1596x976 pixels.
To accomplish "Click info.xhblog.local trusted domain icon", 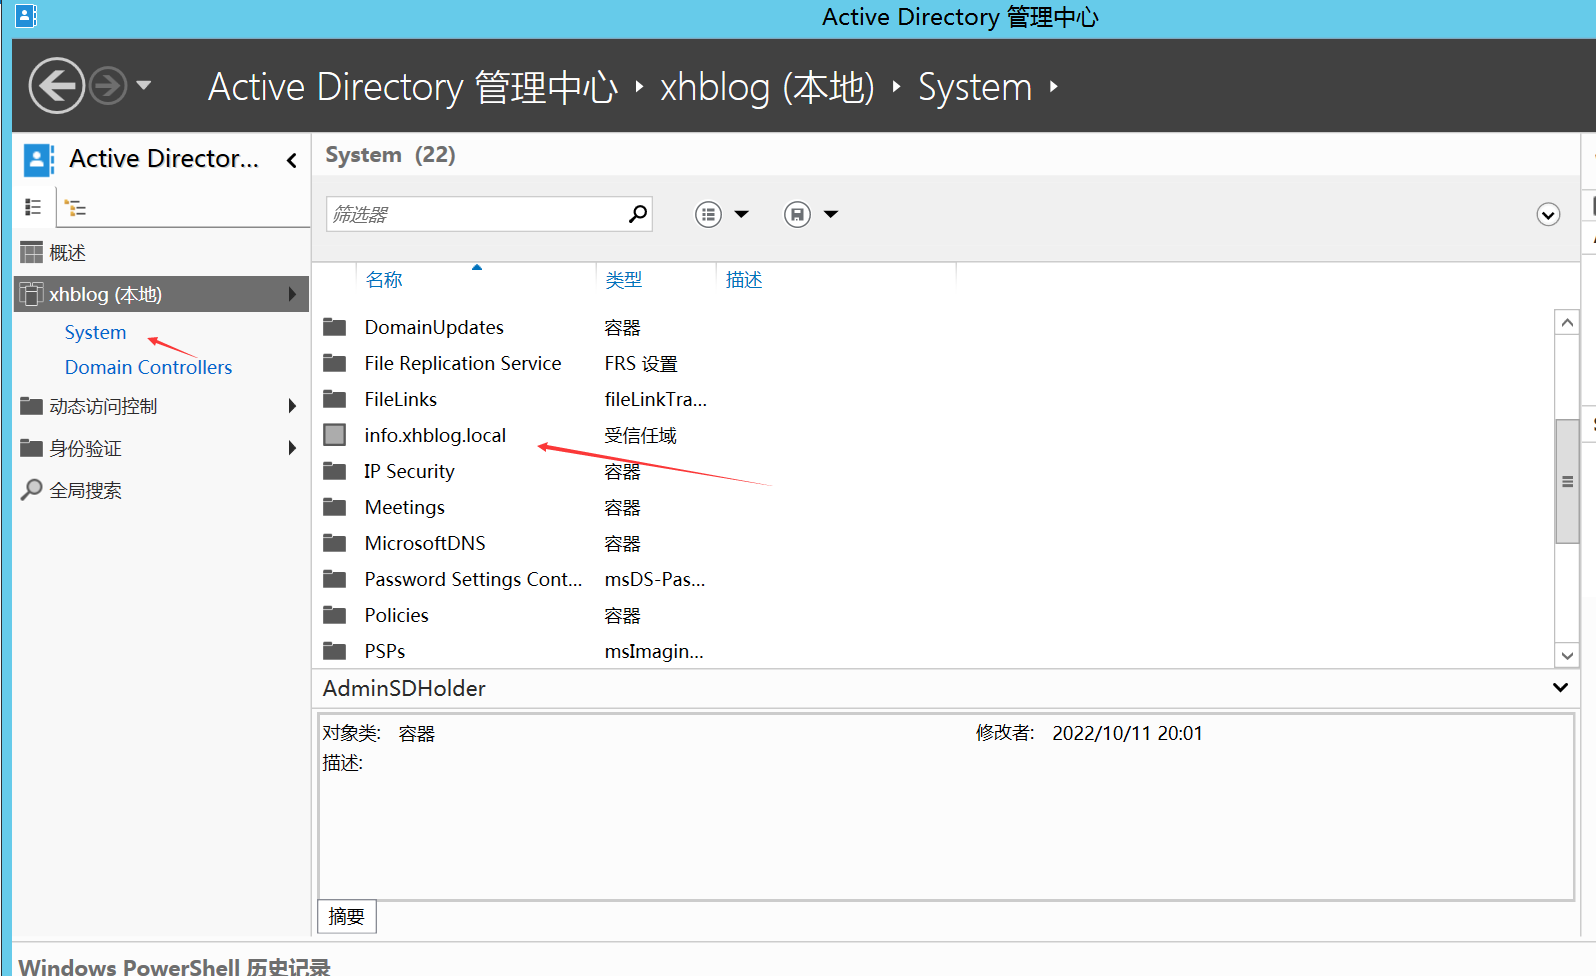I will coord(335,435).
